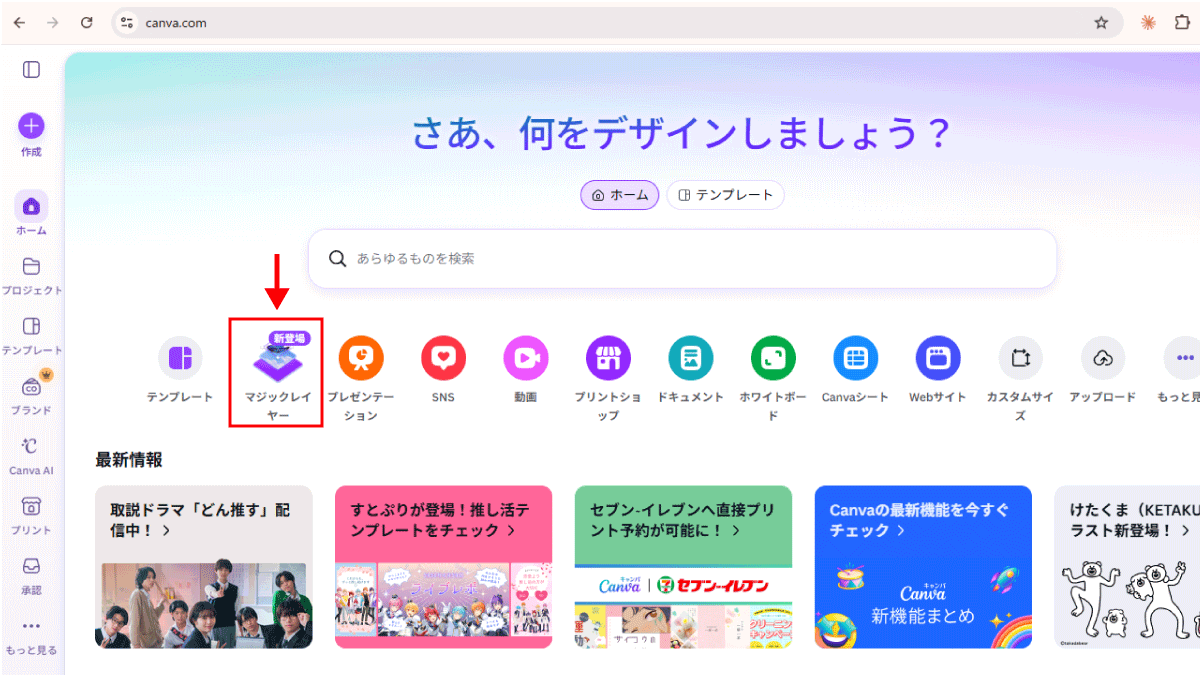Create a プレゼンテーション design
The width and height of the screenshot is (1200, 675).
point(361,358)
